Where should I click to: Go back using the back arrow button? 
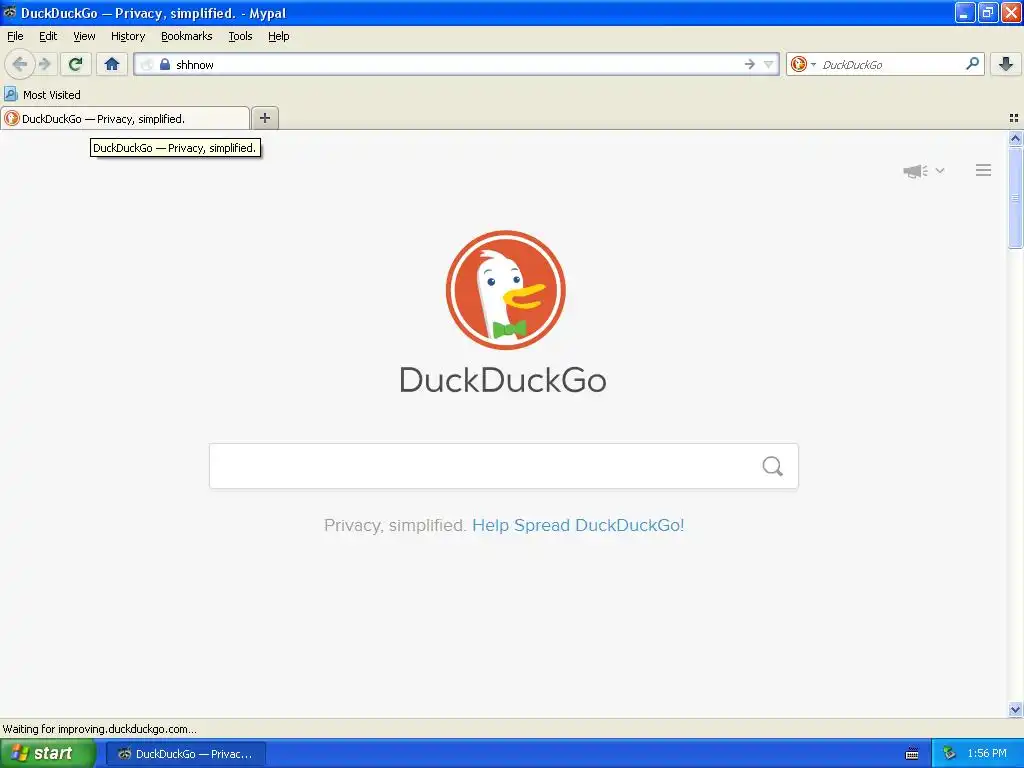click(x=20, y=64)
